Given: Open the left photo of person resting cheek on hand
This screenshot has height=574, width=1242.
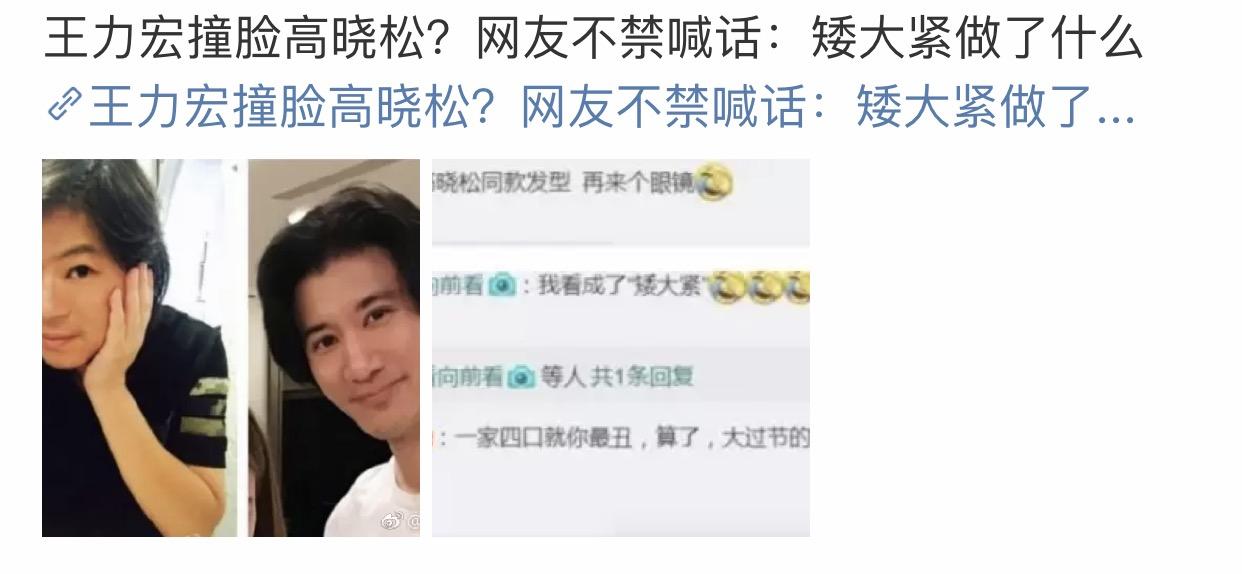Looking at the screenshot, I should 139,348.
